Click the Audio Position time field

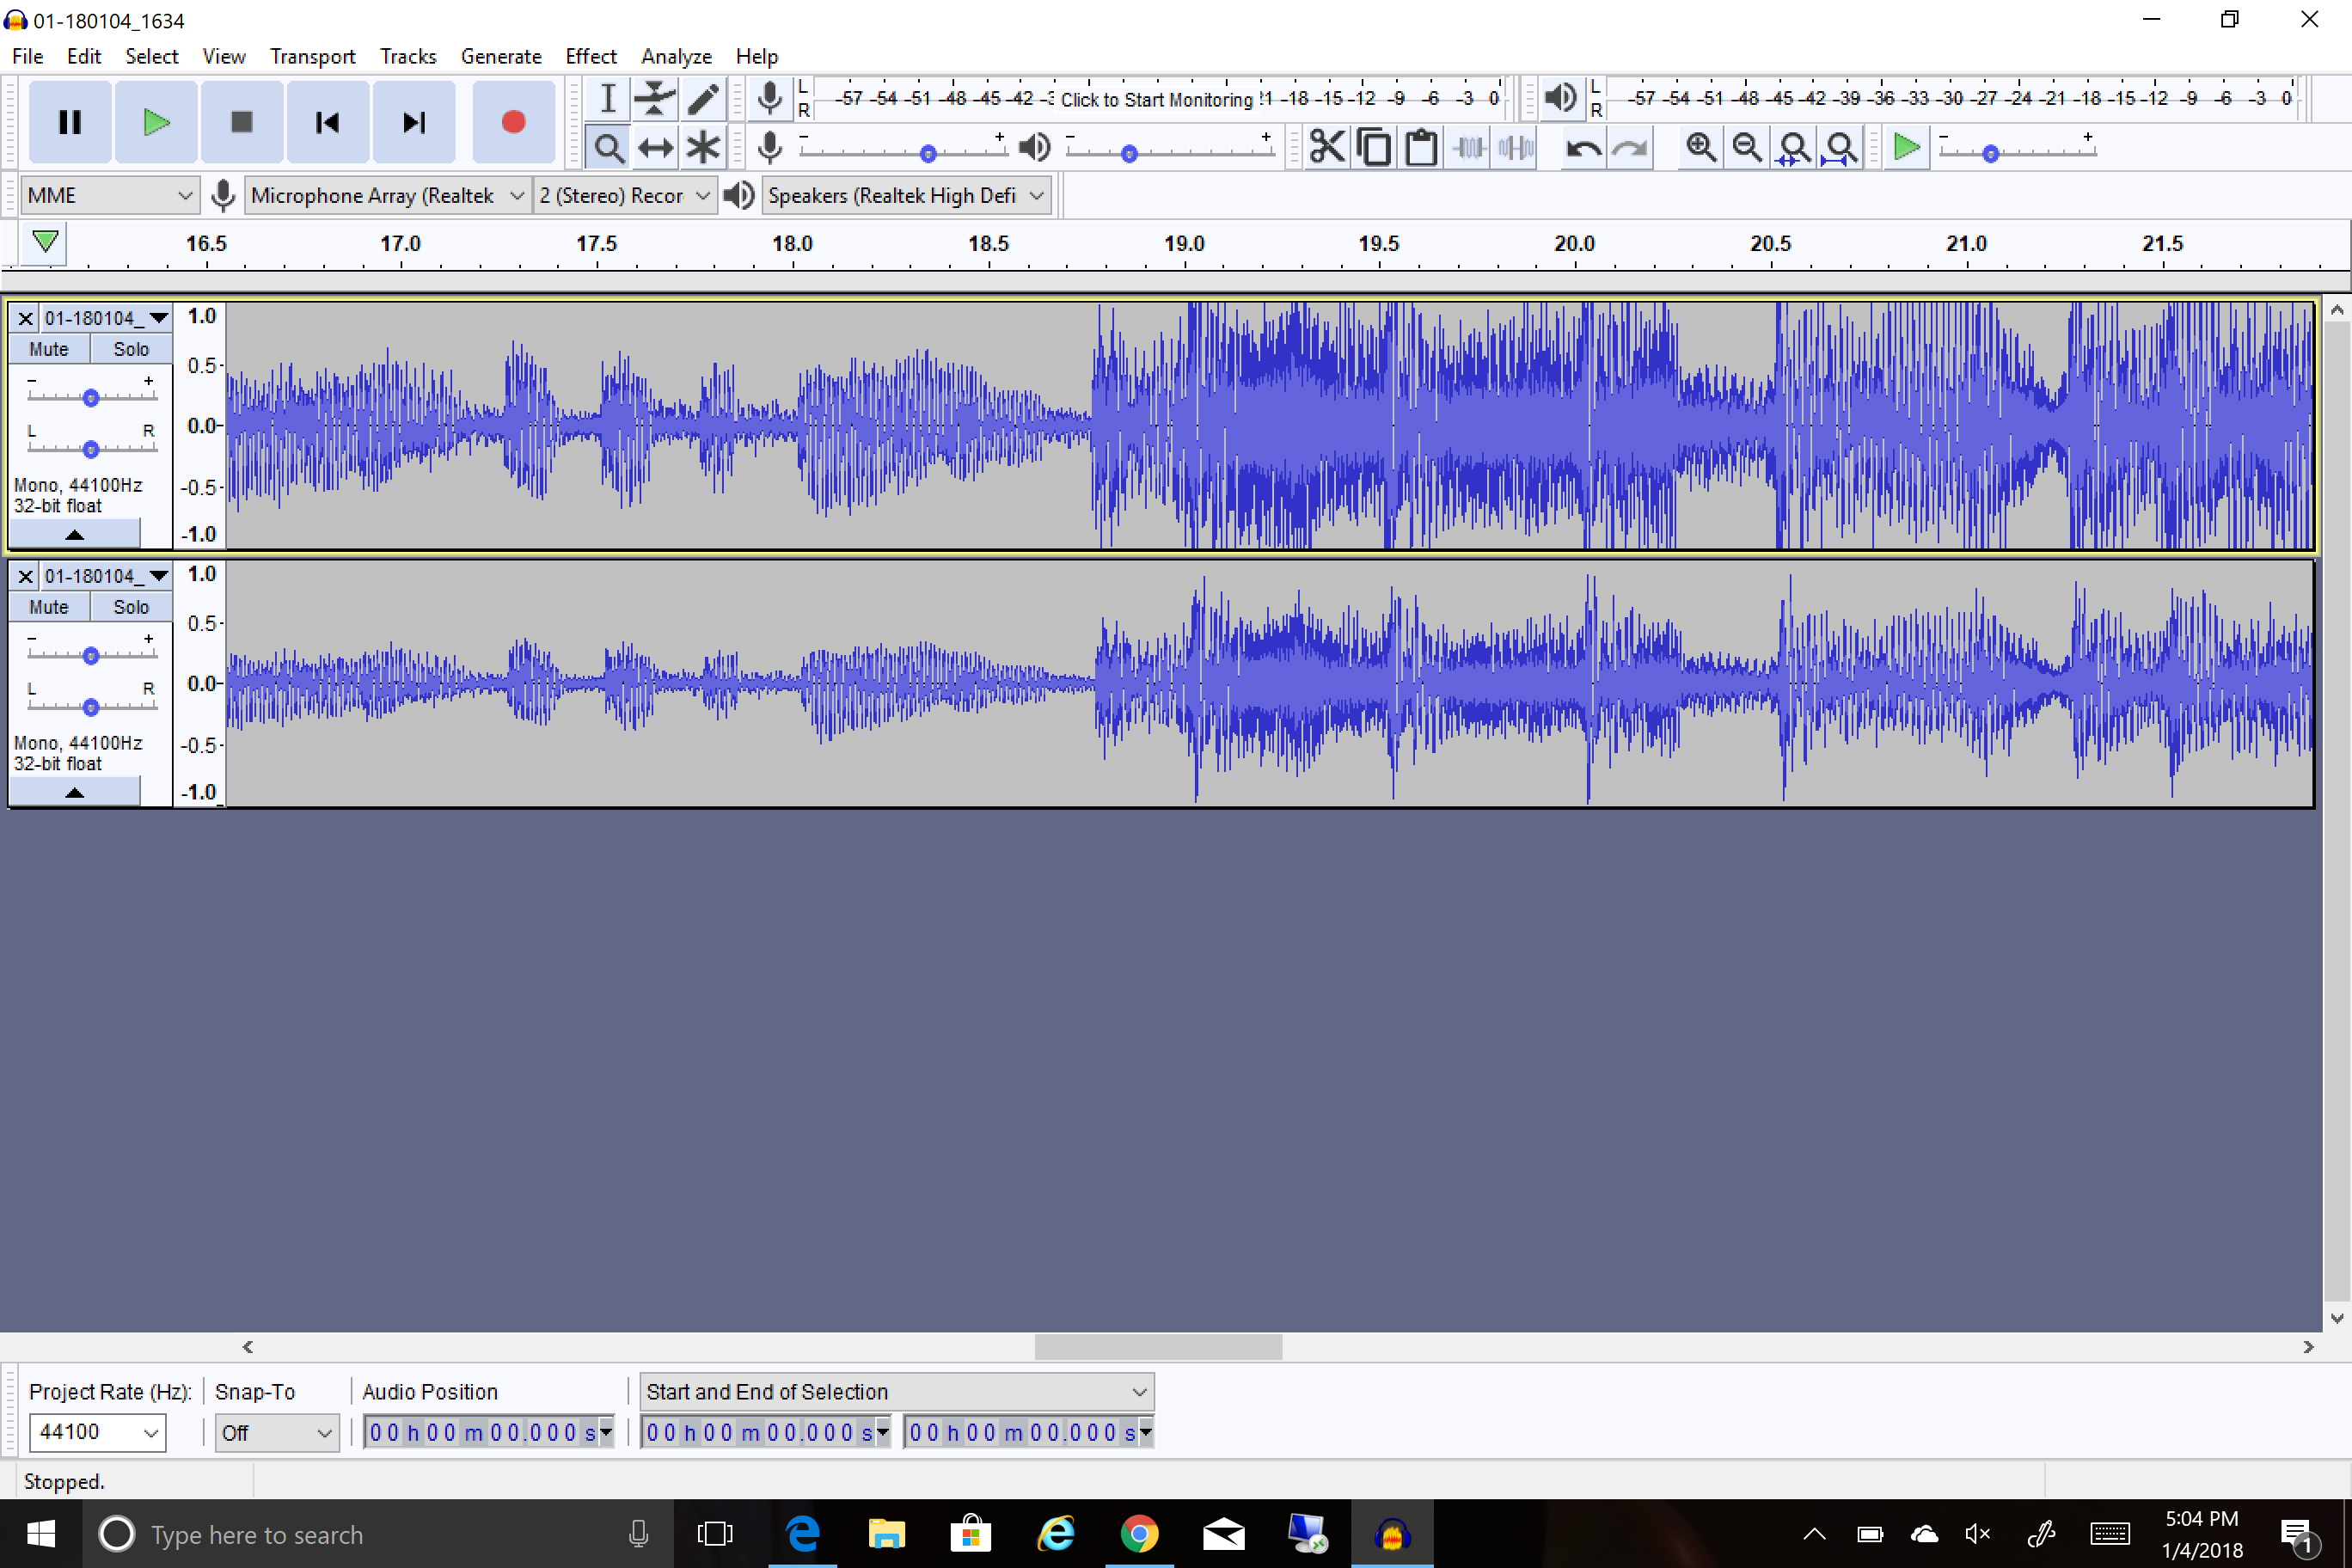click(488, 1432)
